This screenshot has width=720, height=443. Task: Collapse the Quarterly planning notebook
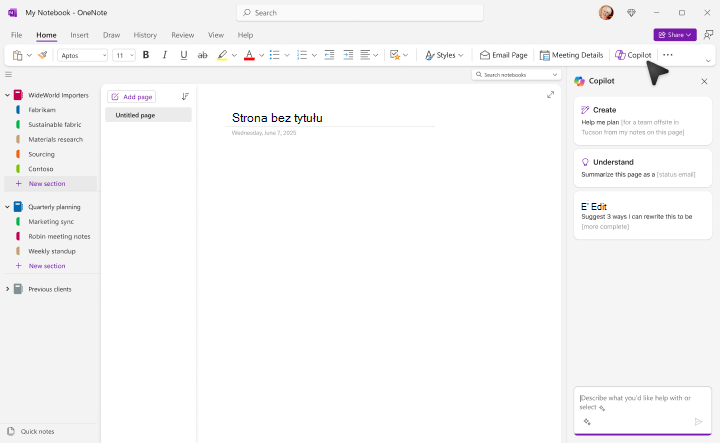pos(7,207)
